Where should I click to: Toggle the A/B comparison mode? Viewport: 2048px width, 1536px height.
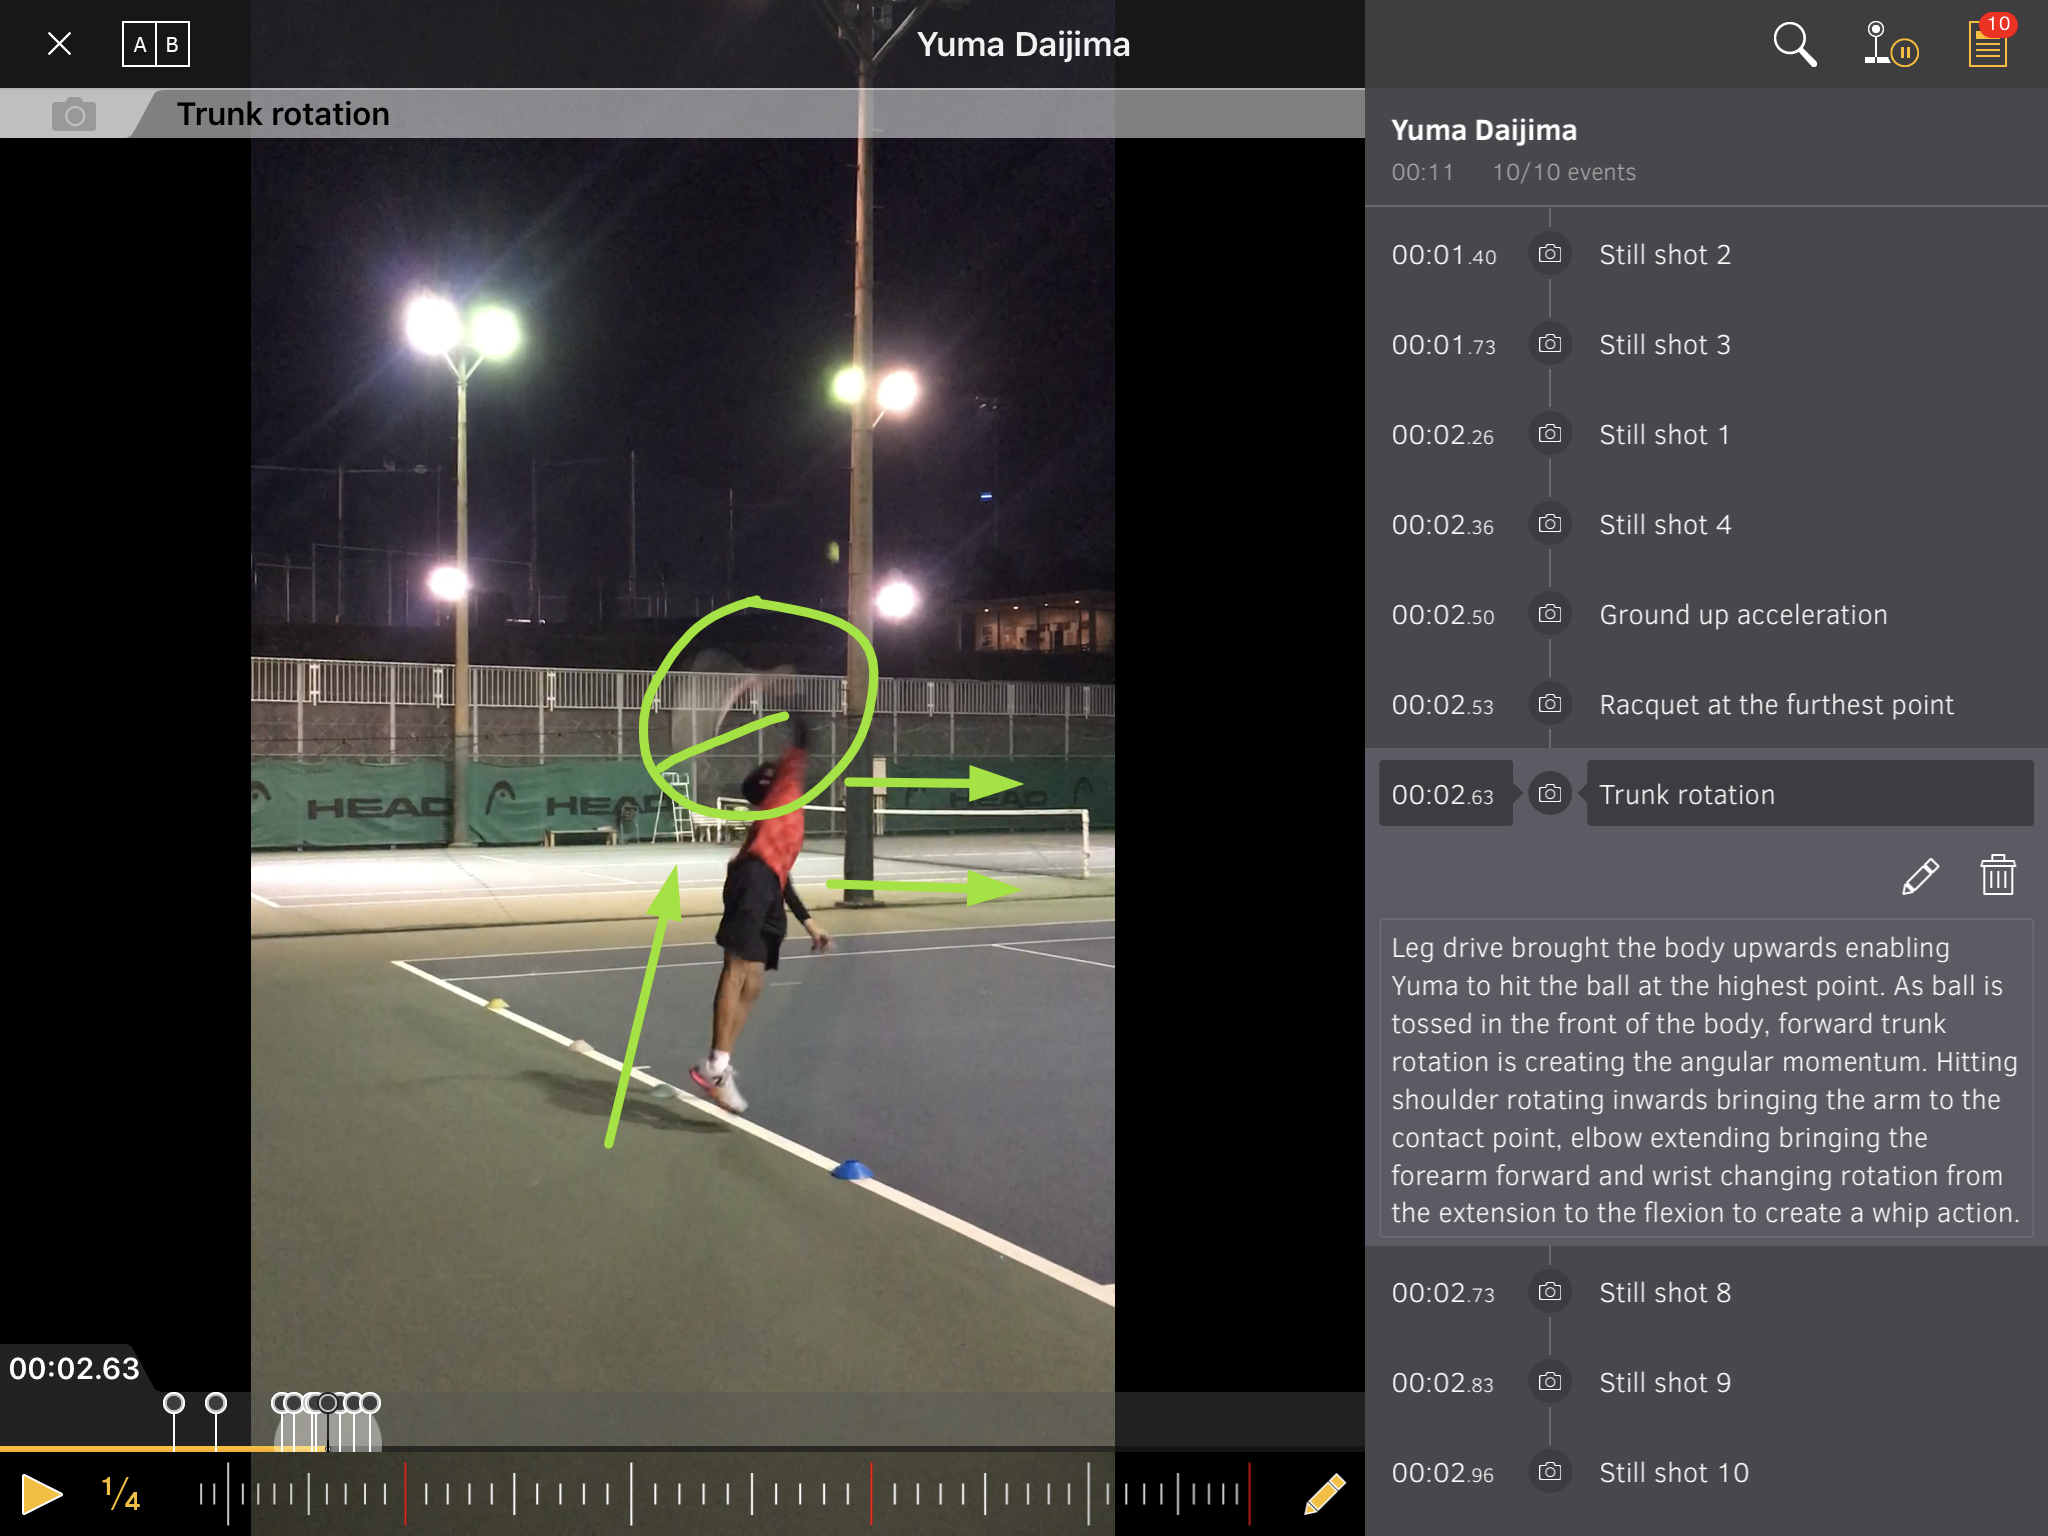click(x=155, y=44)
